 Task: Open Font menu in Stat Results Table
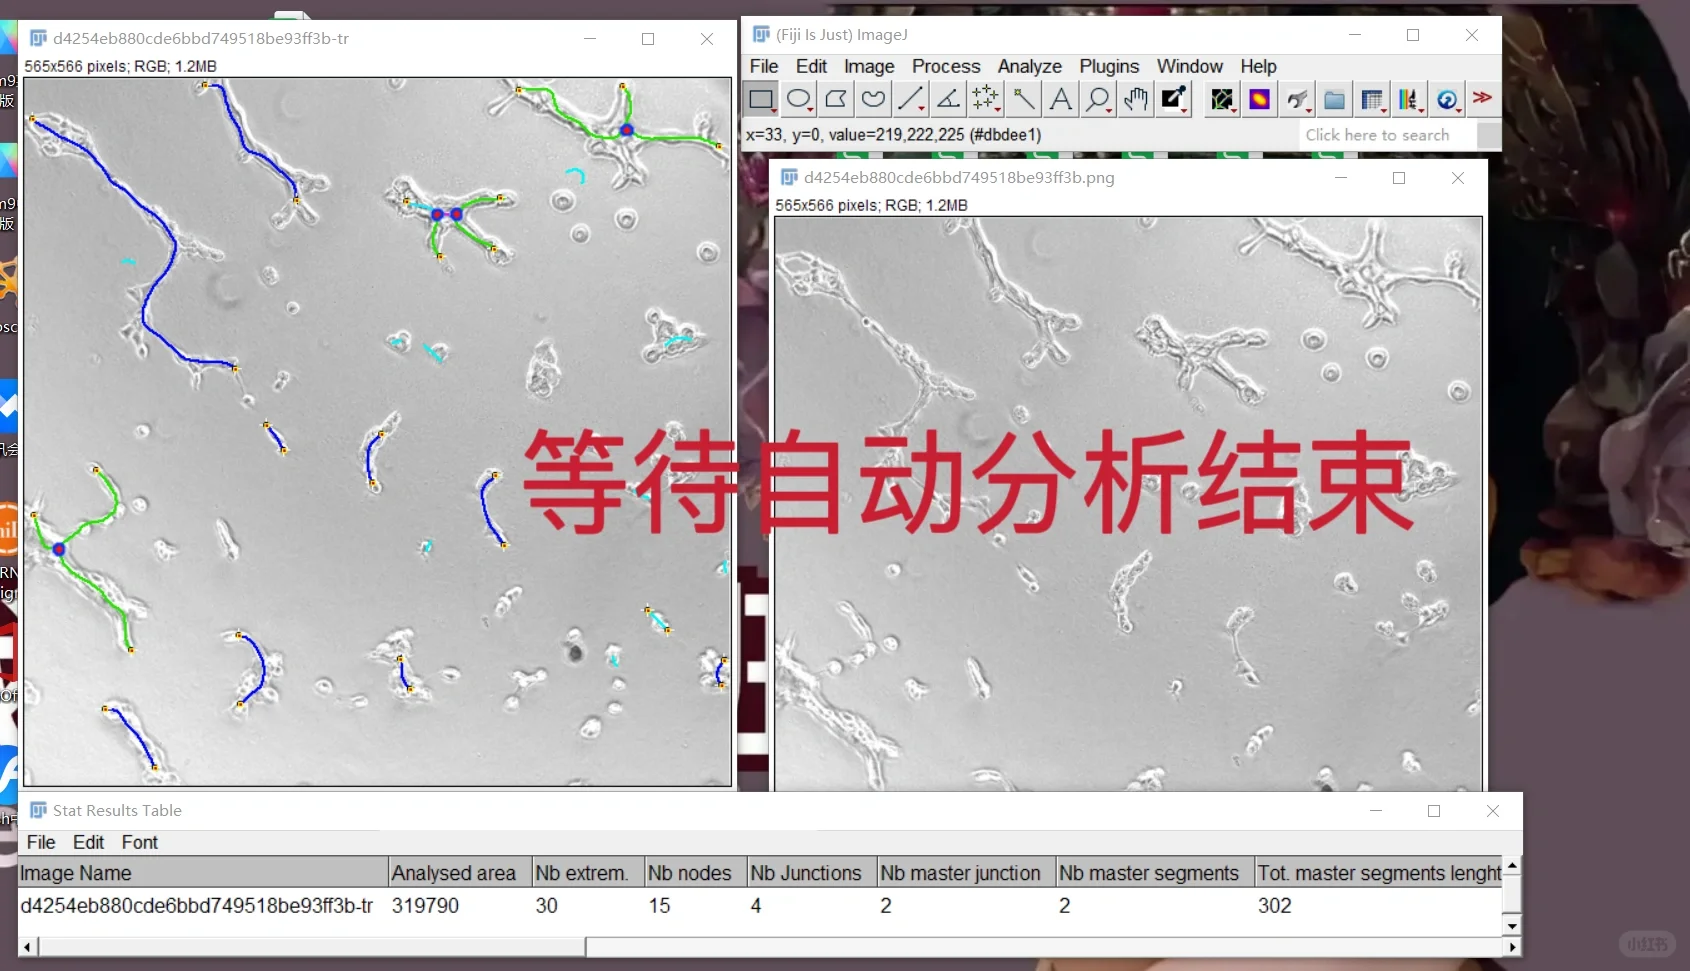pos(140,842)
